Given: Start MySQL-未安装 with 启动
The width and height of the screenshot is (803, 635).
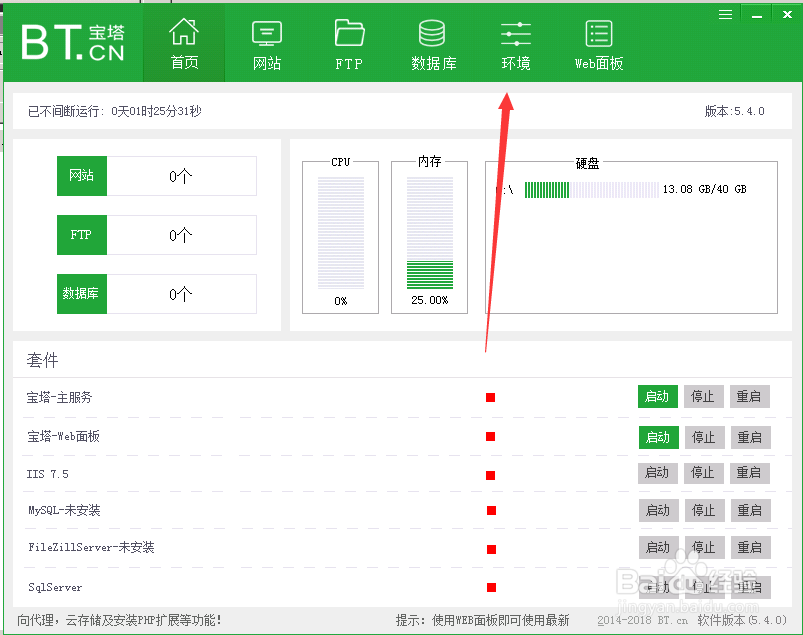Looking at the screenshot, I should coord(659,511).
